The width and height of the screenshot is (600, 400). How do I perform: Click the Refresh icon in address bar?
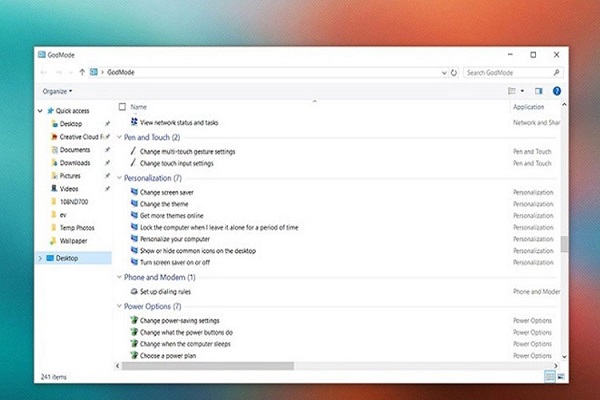point(454,72)
